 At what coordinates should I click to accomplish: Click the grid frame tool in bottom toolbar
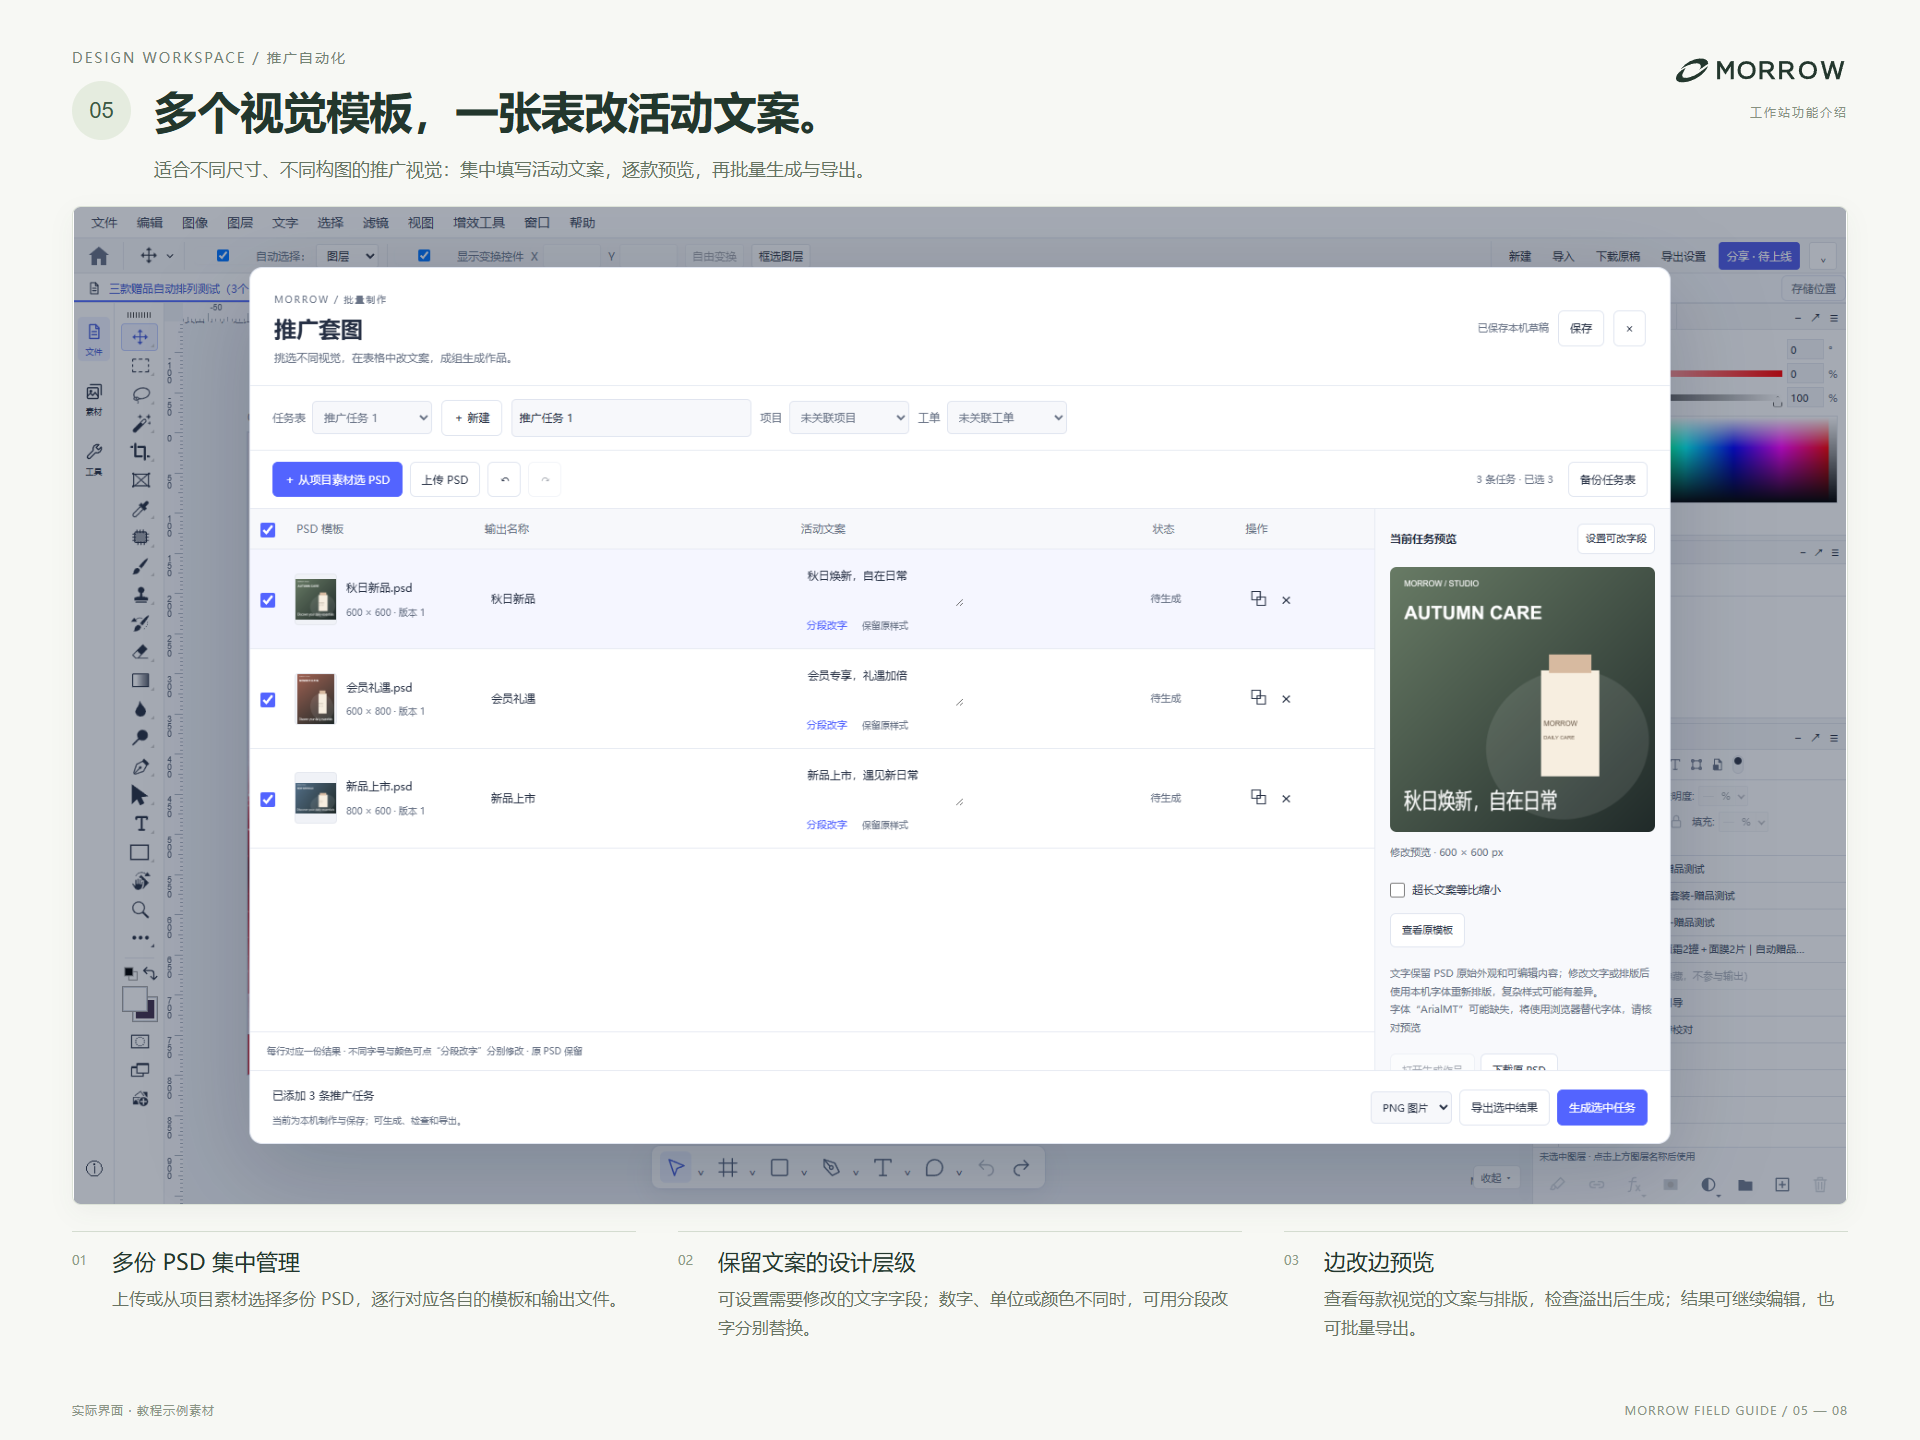coord(728,1168)
